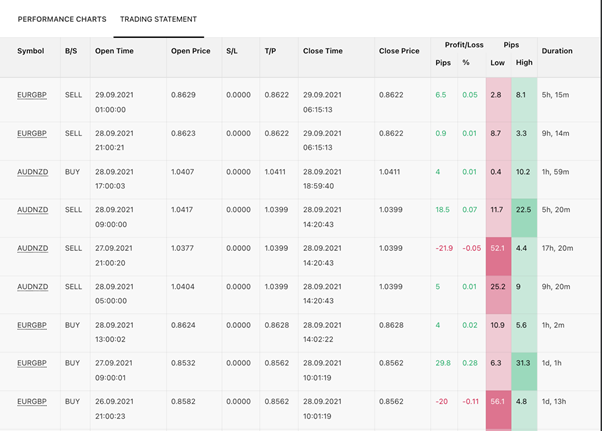Click the AUDNZD link with 18.5 pips profit

(32, 210)
